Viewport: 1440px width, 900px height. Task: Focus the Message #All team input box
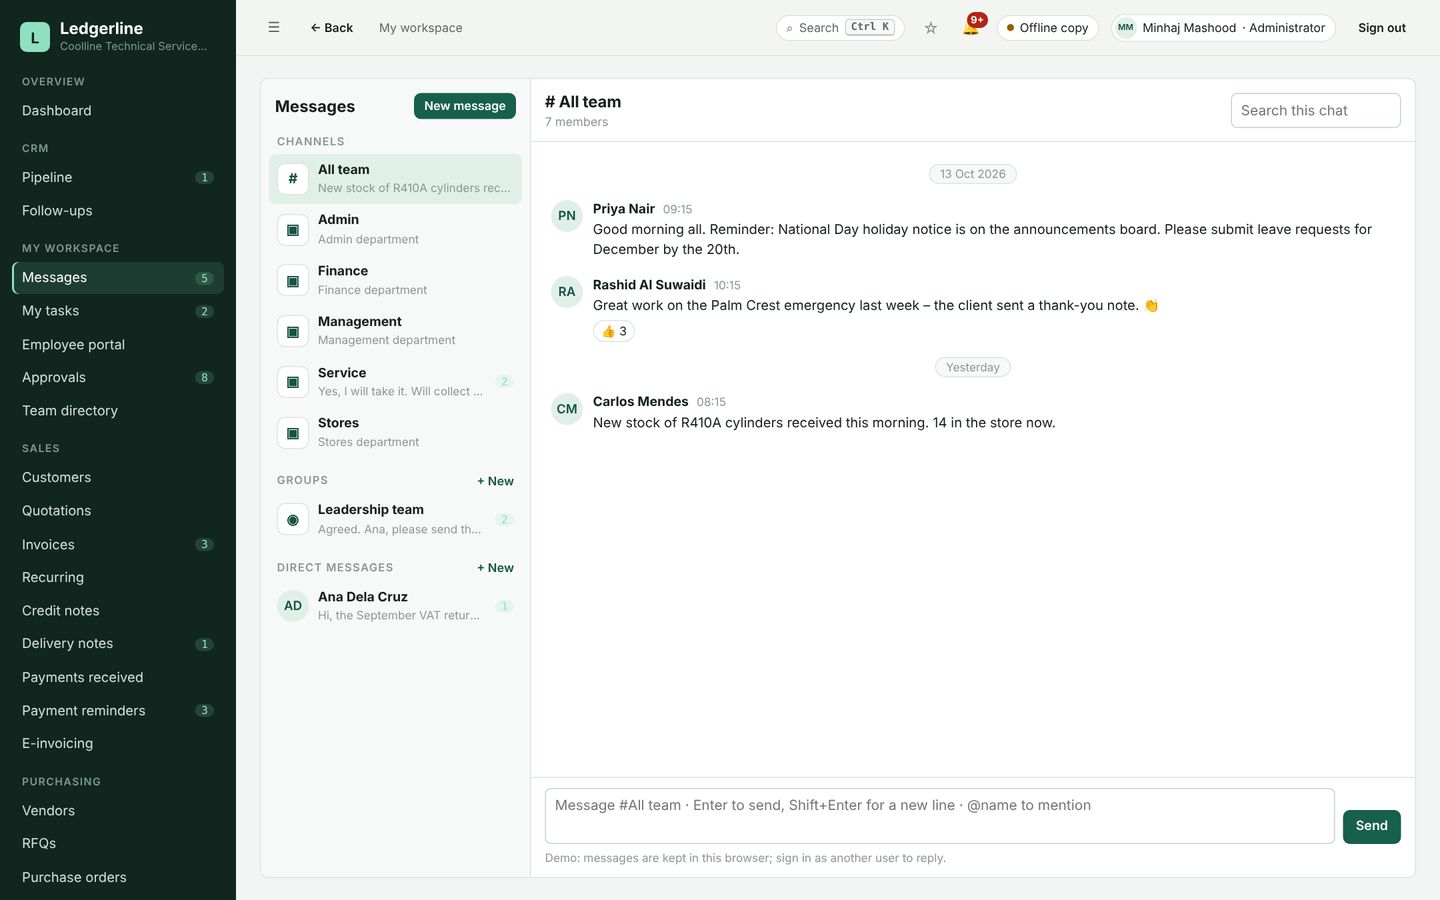940,816
